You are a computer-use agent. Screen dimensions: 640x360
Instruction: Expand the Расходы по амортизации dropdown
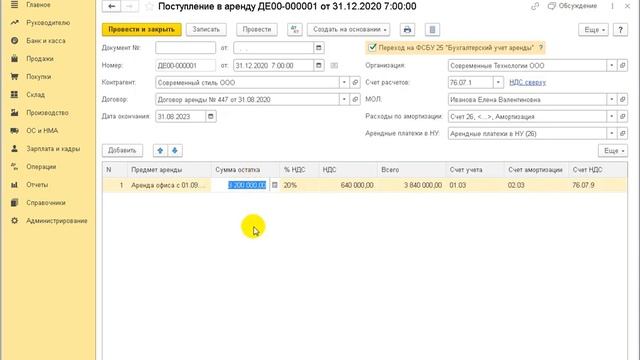611,117
